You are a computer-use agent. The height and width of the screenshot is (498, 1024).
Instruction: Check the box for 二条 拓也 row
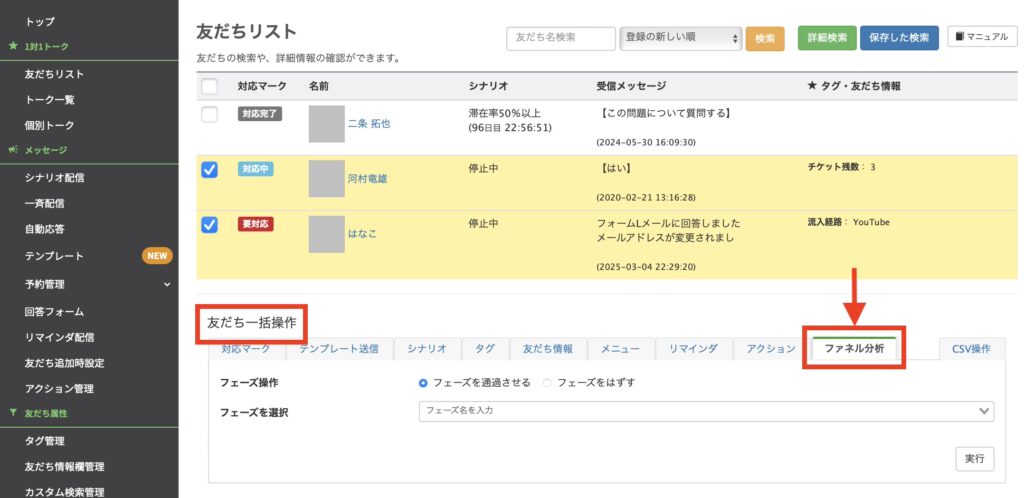tap(209, 115)
